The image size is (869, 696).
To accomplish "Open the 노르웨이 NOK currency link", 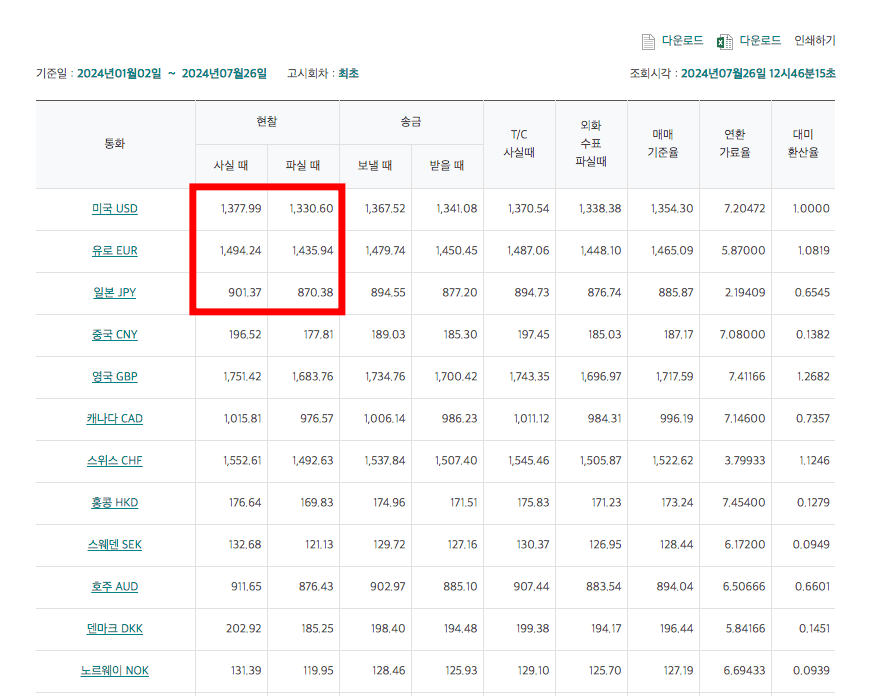I will pos(115,671).
